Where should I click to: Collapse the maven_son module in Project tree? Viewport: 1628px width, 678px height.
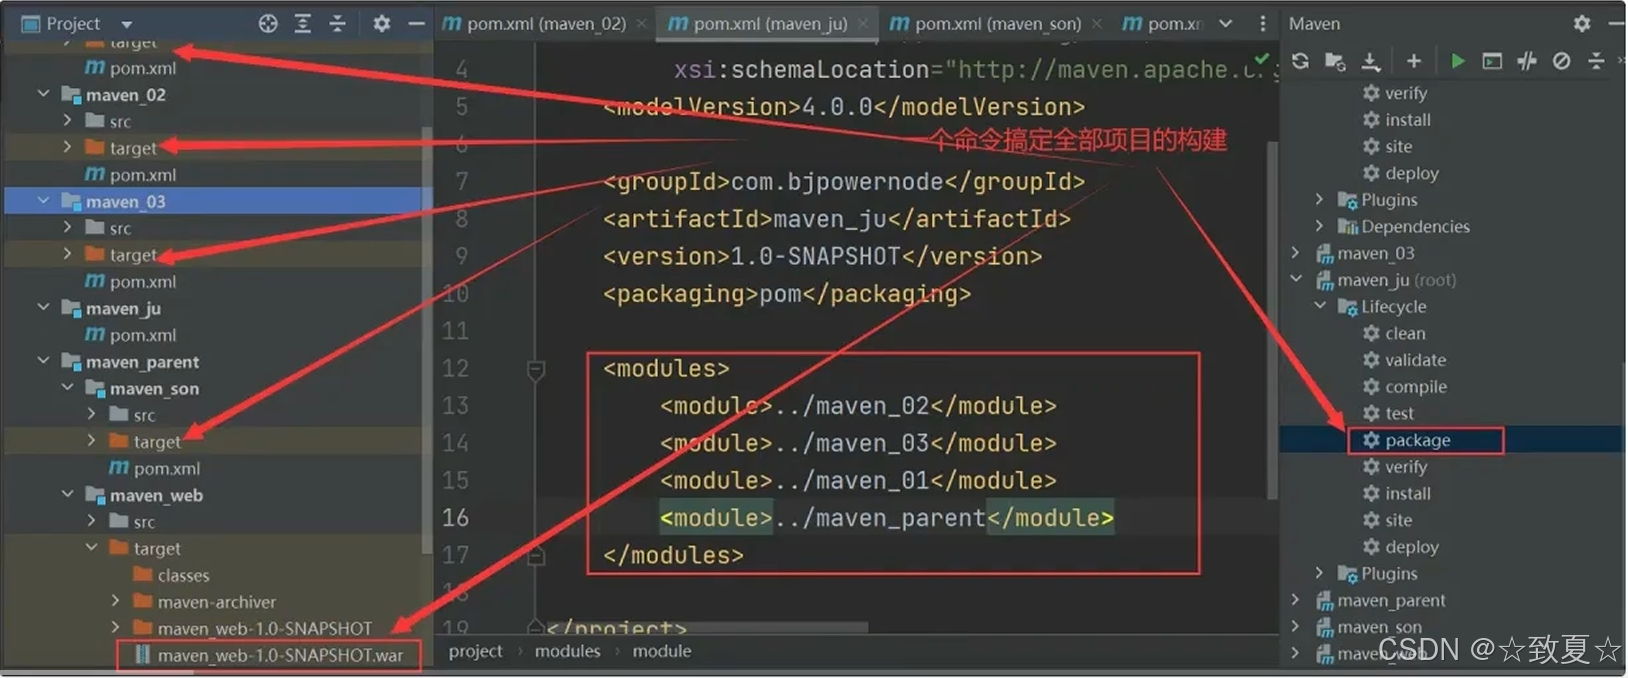(x=67, y=388)
